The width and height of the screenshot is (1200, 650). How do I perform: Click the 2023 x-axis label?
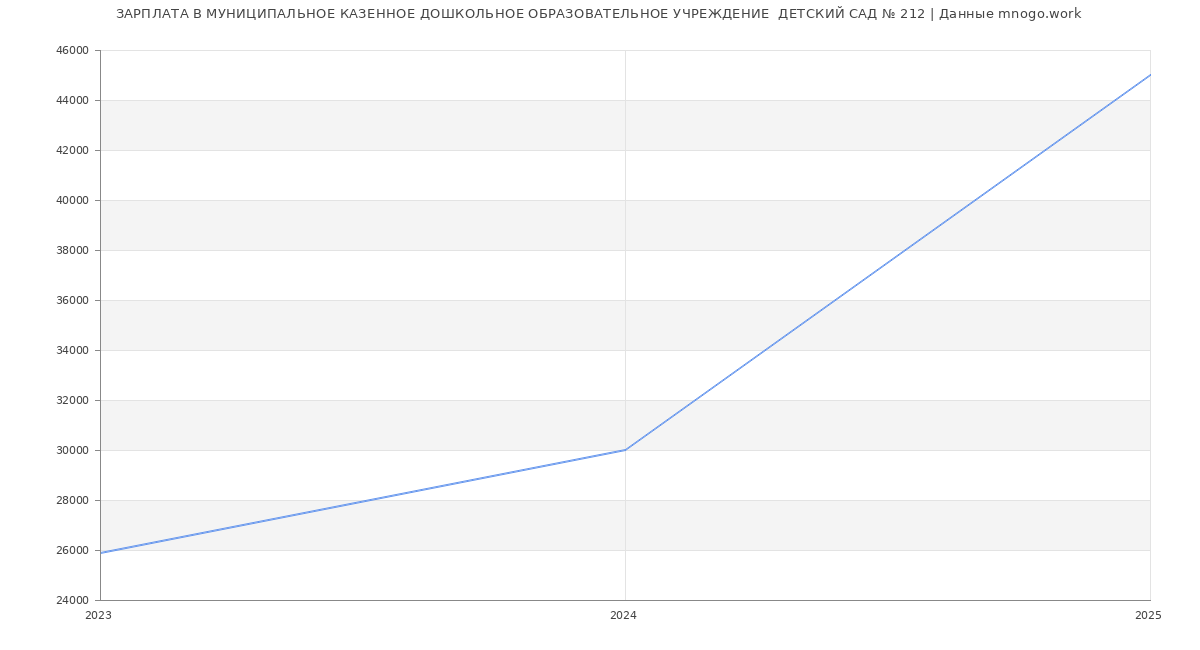pos(98,616)
